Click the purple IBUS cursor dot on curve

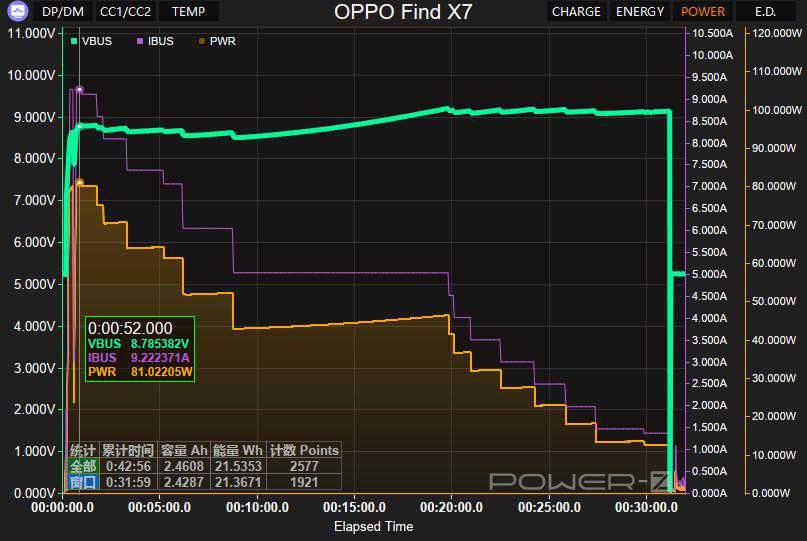point(79,89)
